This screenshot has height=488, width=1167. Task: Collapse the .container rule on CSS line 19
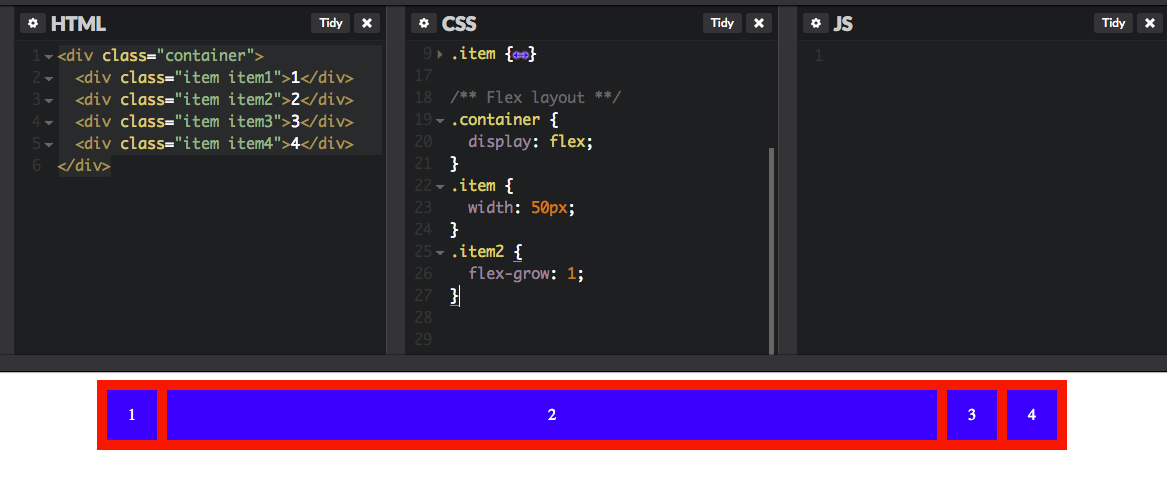pos(440,121)
